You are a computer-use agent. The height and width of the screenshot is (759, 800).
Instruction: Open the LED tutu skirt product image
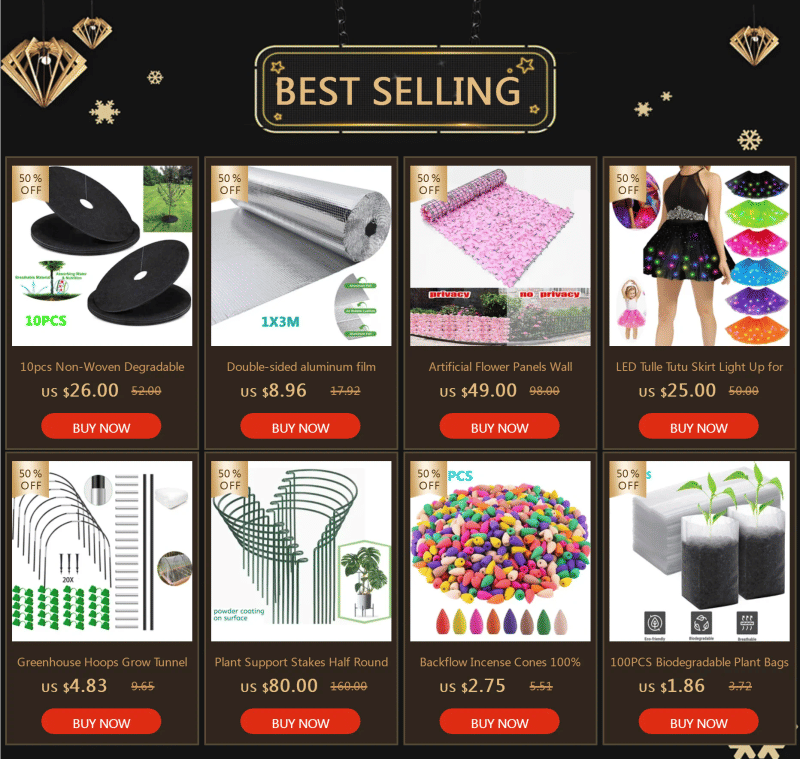click(x=699, y=256)
